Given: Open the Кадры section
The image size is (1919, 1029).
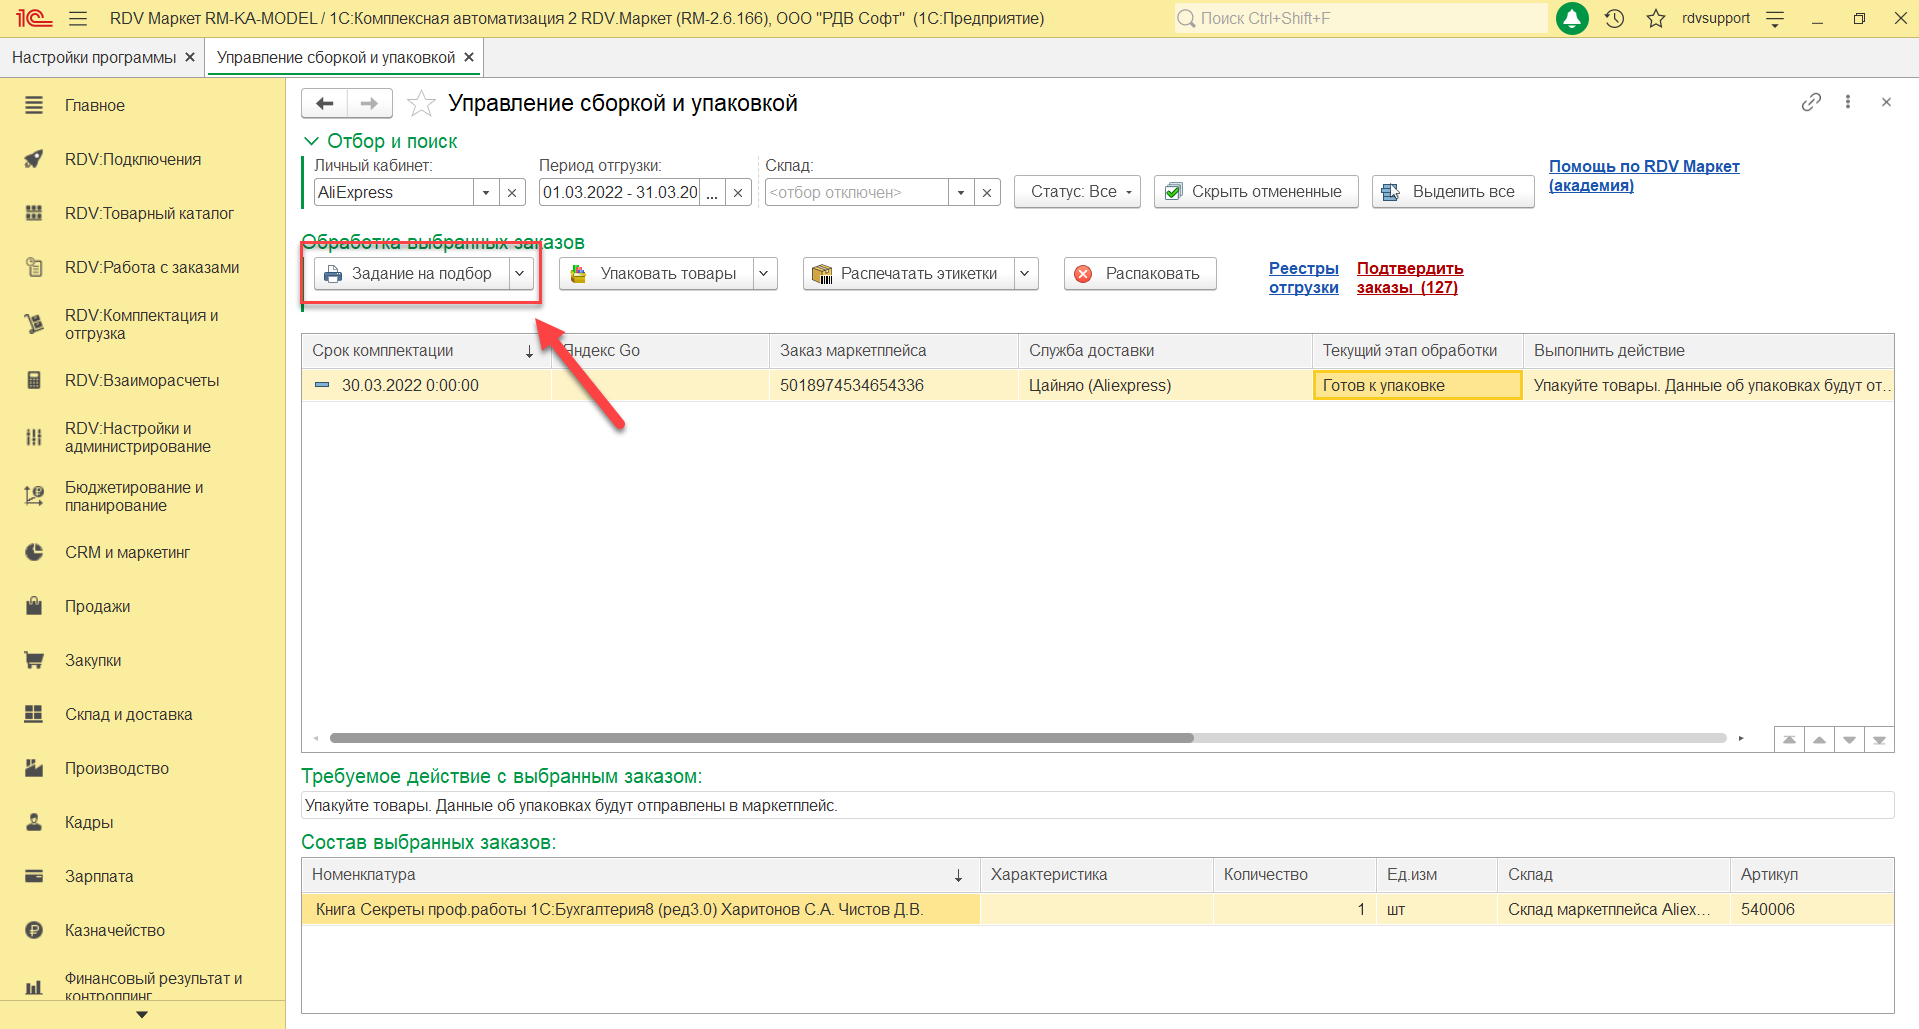Looking at the screenshot, I should 142,822.
